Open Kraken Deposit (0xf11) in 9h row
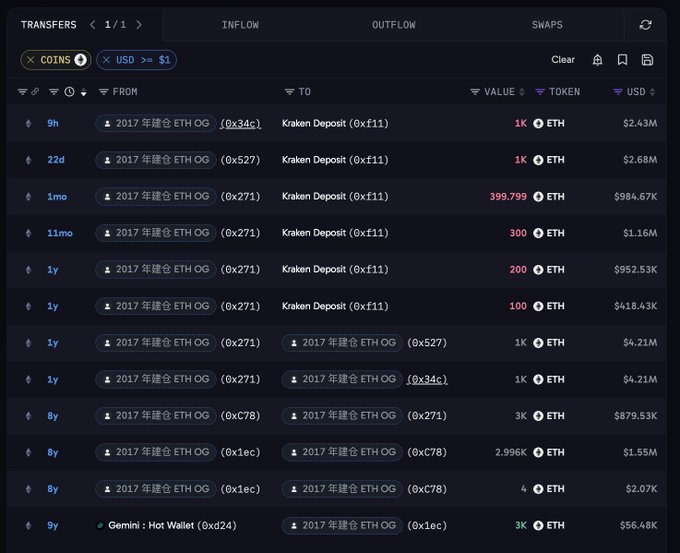Image resolution: width=680 pixels, height=553 pixels. coord(335,124)
